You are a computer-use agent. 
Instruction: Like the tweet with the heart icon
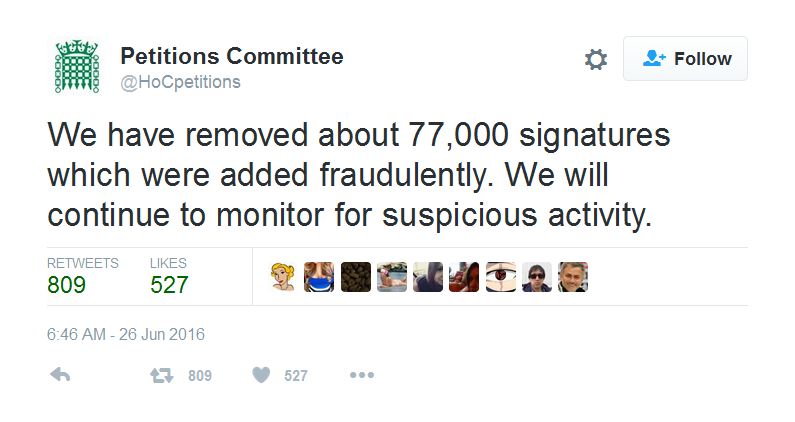[261, 375]
